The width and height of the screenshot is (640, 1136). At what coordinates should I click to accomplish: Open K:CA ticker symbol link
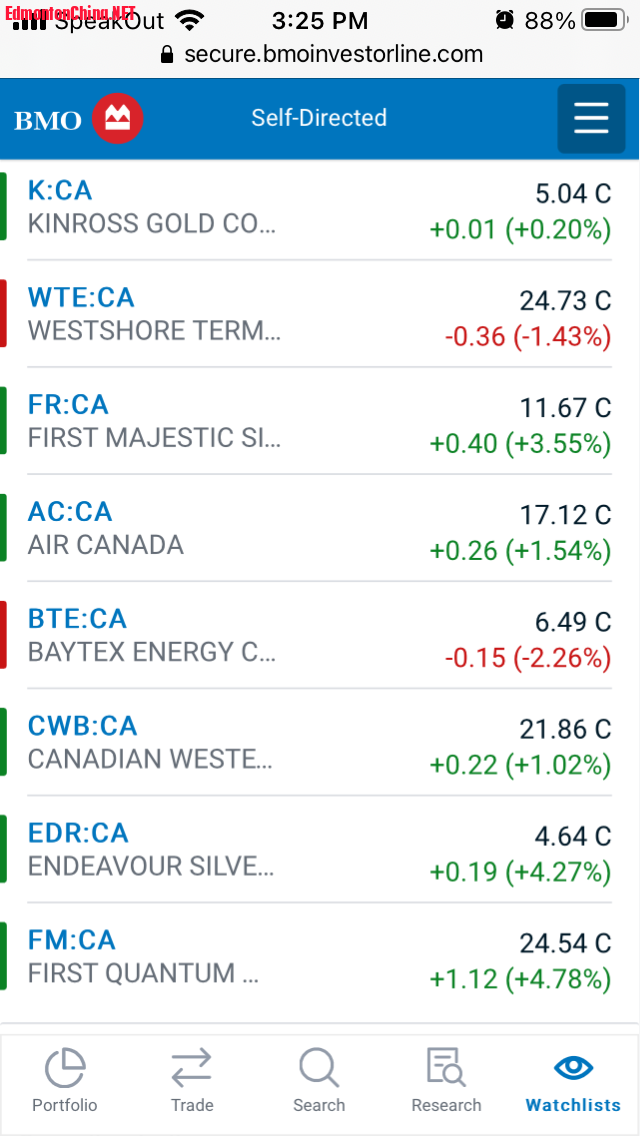pyautogui.click(x=60, y=190)
